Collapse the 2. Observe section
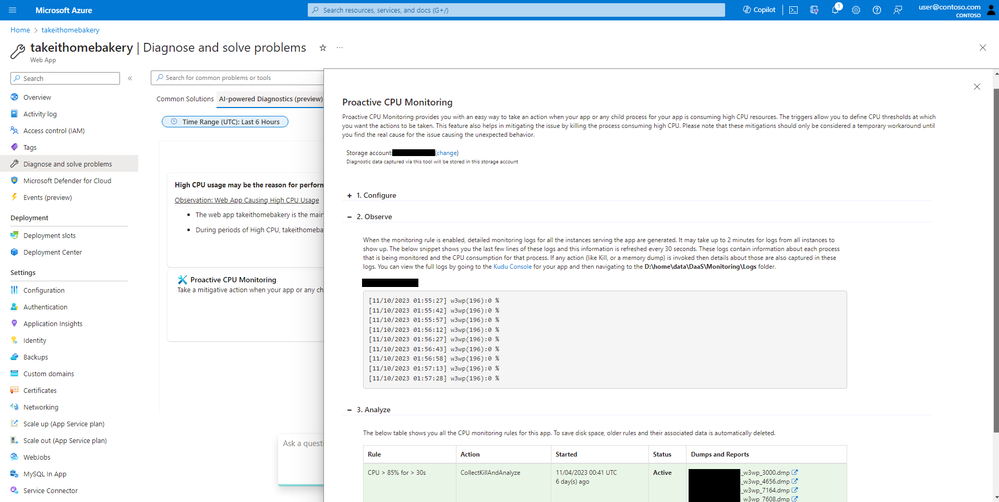This screenshot has height=502, width=999. (x=350, y=217)
